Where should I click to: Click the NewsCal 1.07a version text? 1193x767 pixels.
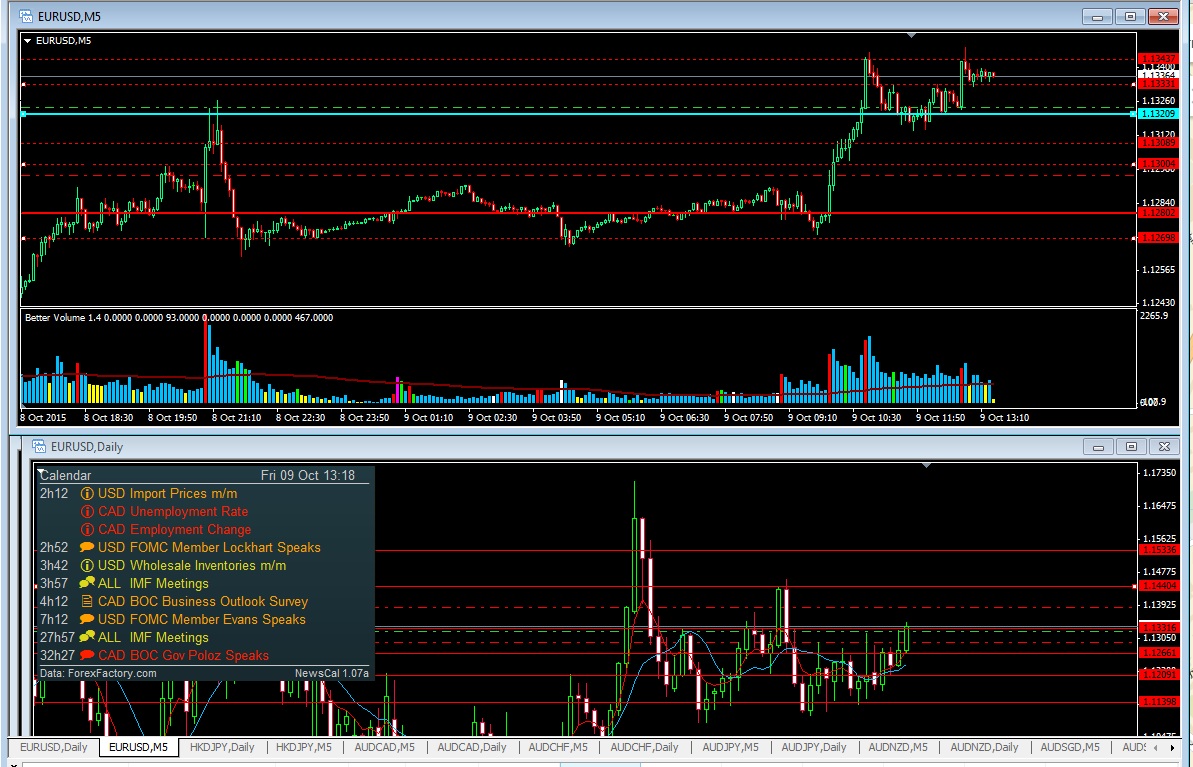pos(332,673)
